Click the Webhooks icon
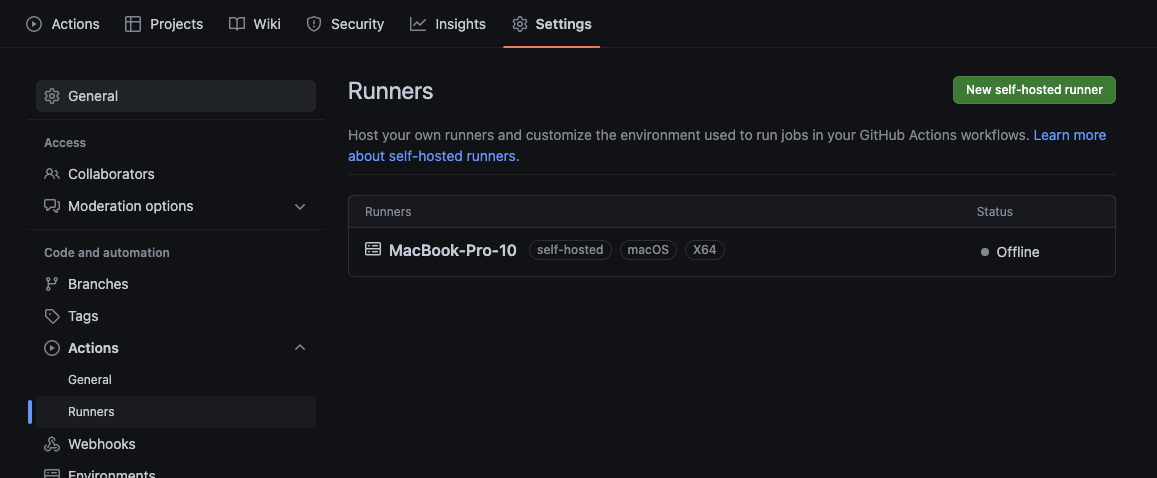The width and height of the screenshot is (1157, 478). (x=52, y=443)
